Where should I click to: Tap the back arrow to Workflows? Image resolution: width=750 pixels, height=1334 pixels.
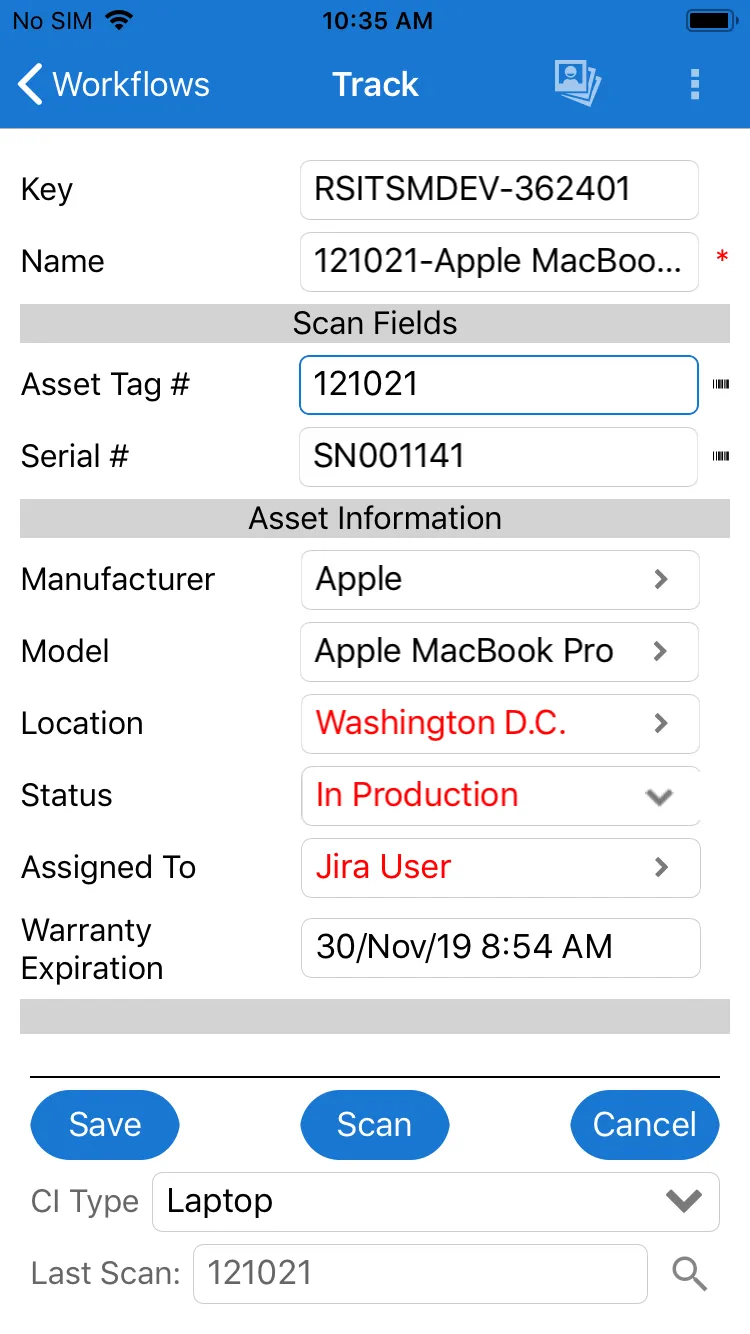tap(31, 84)
